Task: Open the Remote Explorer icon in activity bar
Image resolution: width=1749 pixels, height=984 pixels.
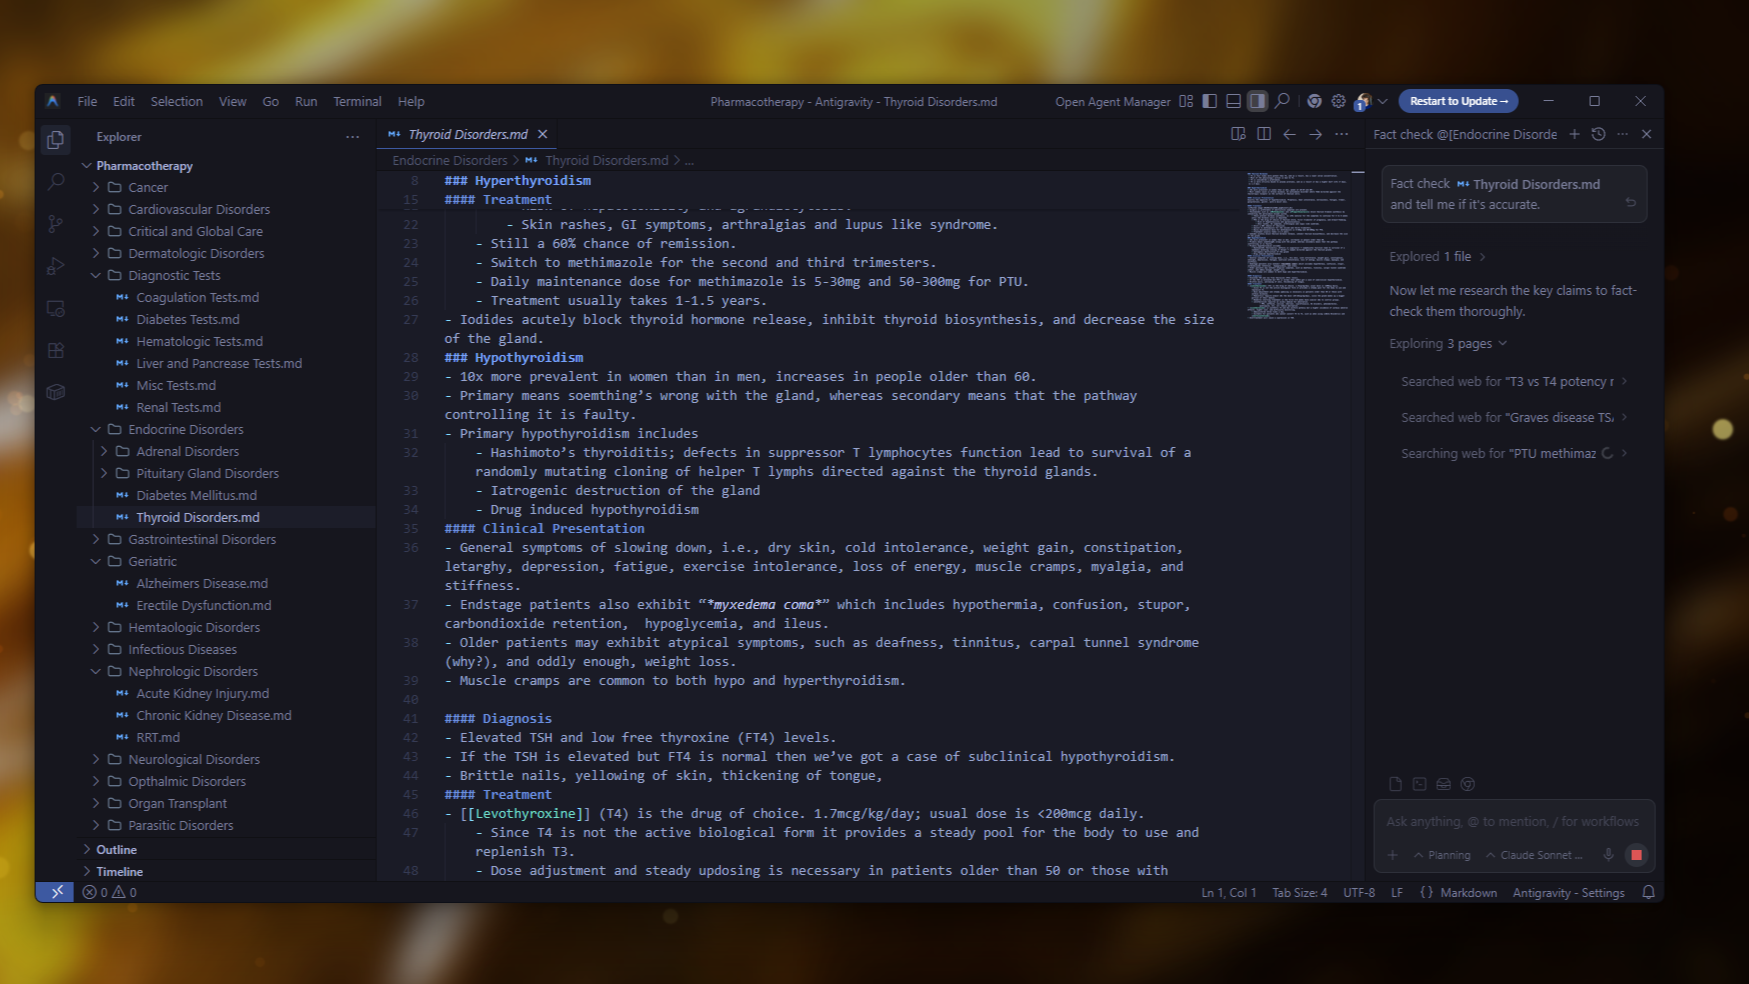Action: (x=56, y=308)
